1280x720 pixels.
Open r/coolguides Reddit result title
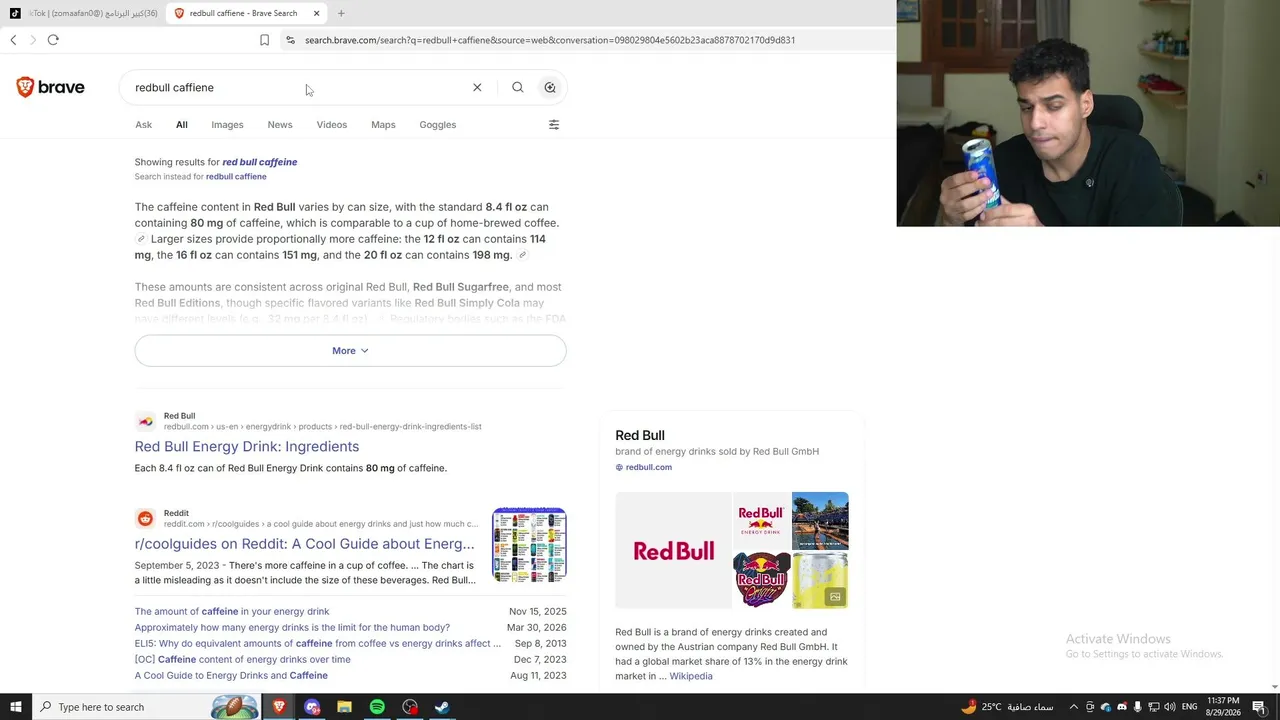[305, 544]
